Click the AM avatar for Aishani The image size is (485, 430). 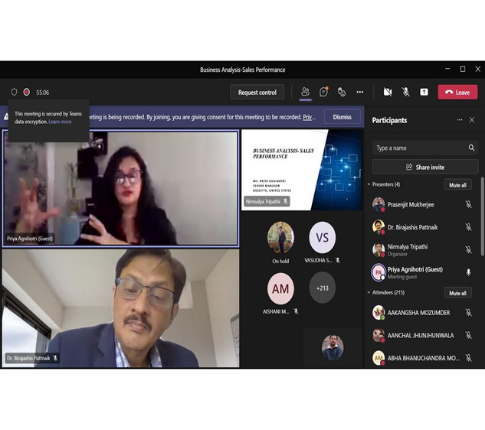point(280,289)
